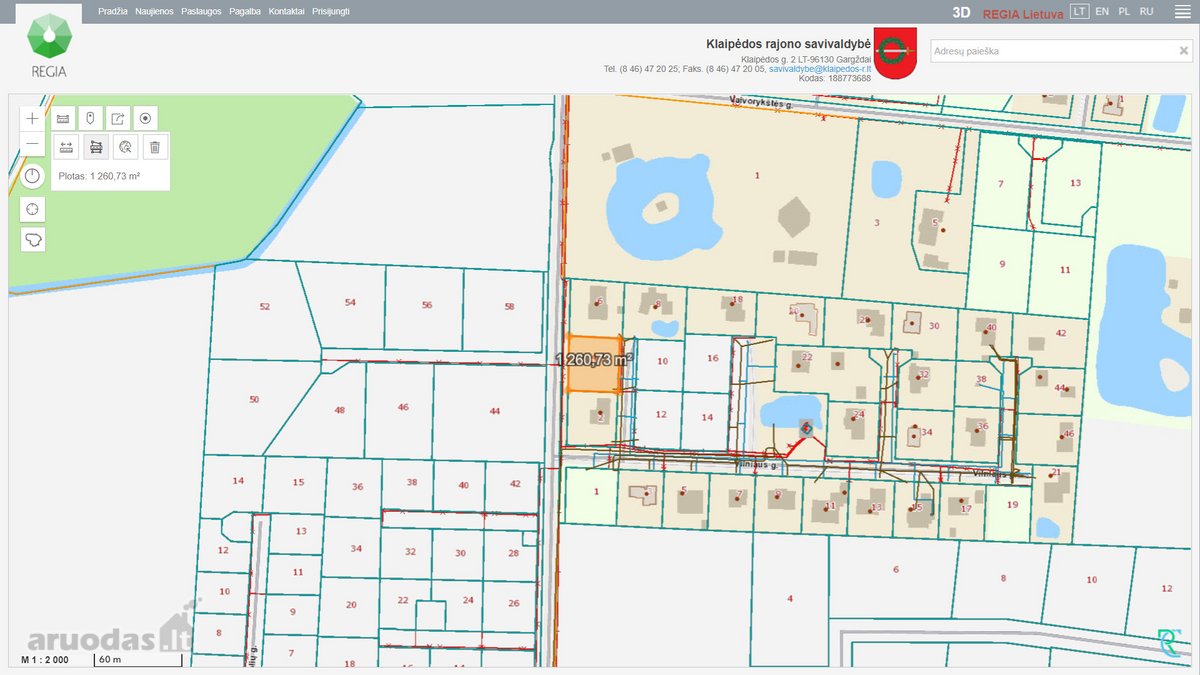This screenshot has width=1200, height=675.
Task: Open the Naujienos menu item
Action: [x=154, y=12]
